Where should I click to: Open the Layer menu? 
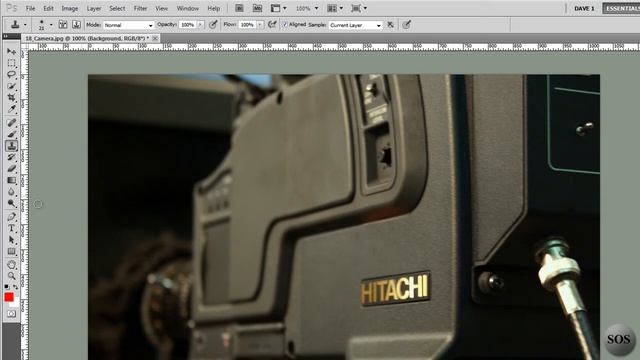(x=94, y=8)
